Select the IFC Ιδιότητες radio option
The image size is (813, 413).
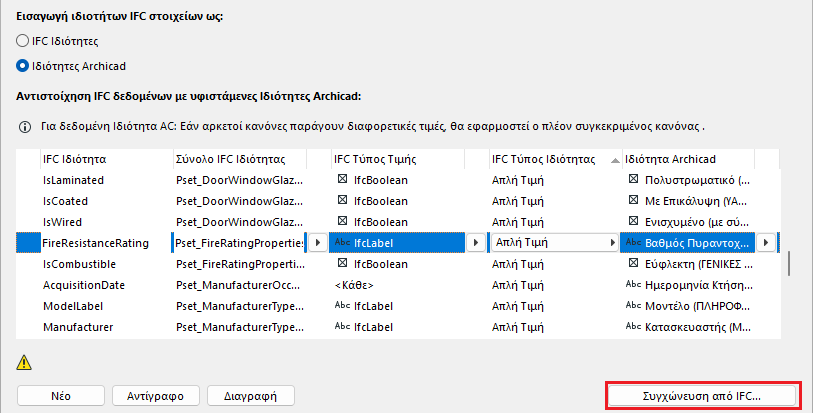(x=22, y=41)
